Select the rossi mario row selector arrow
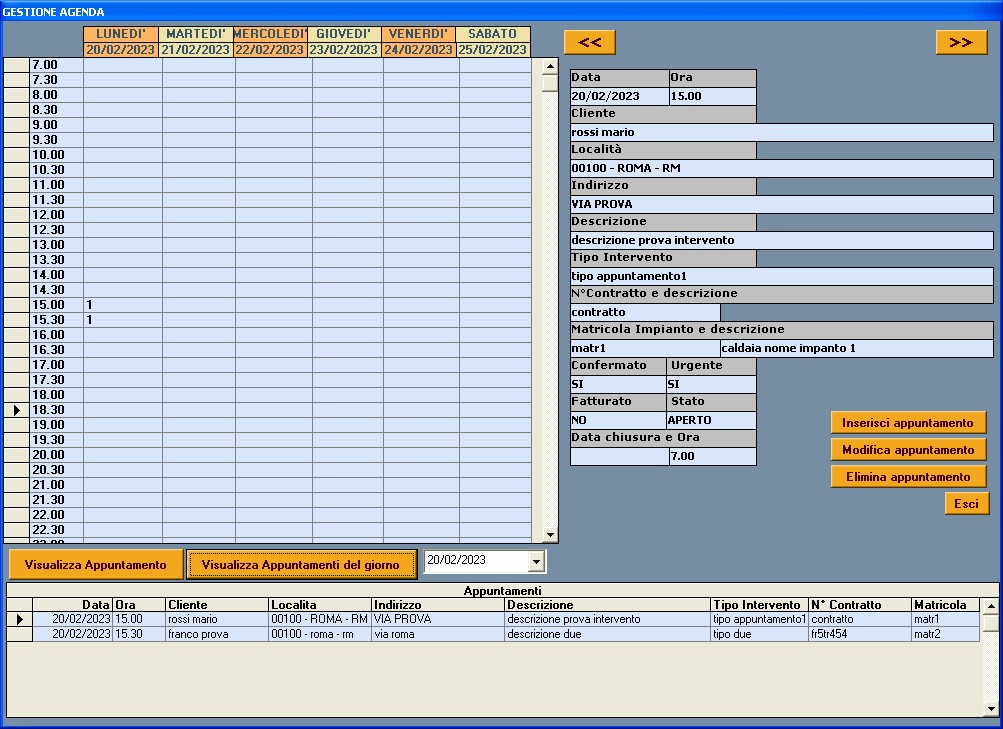Viewport: 1003px width, 729px height. [20, 619]
